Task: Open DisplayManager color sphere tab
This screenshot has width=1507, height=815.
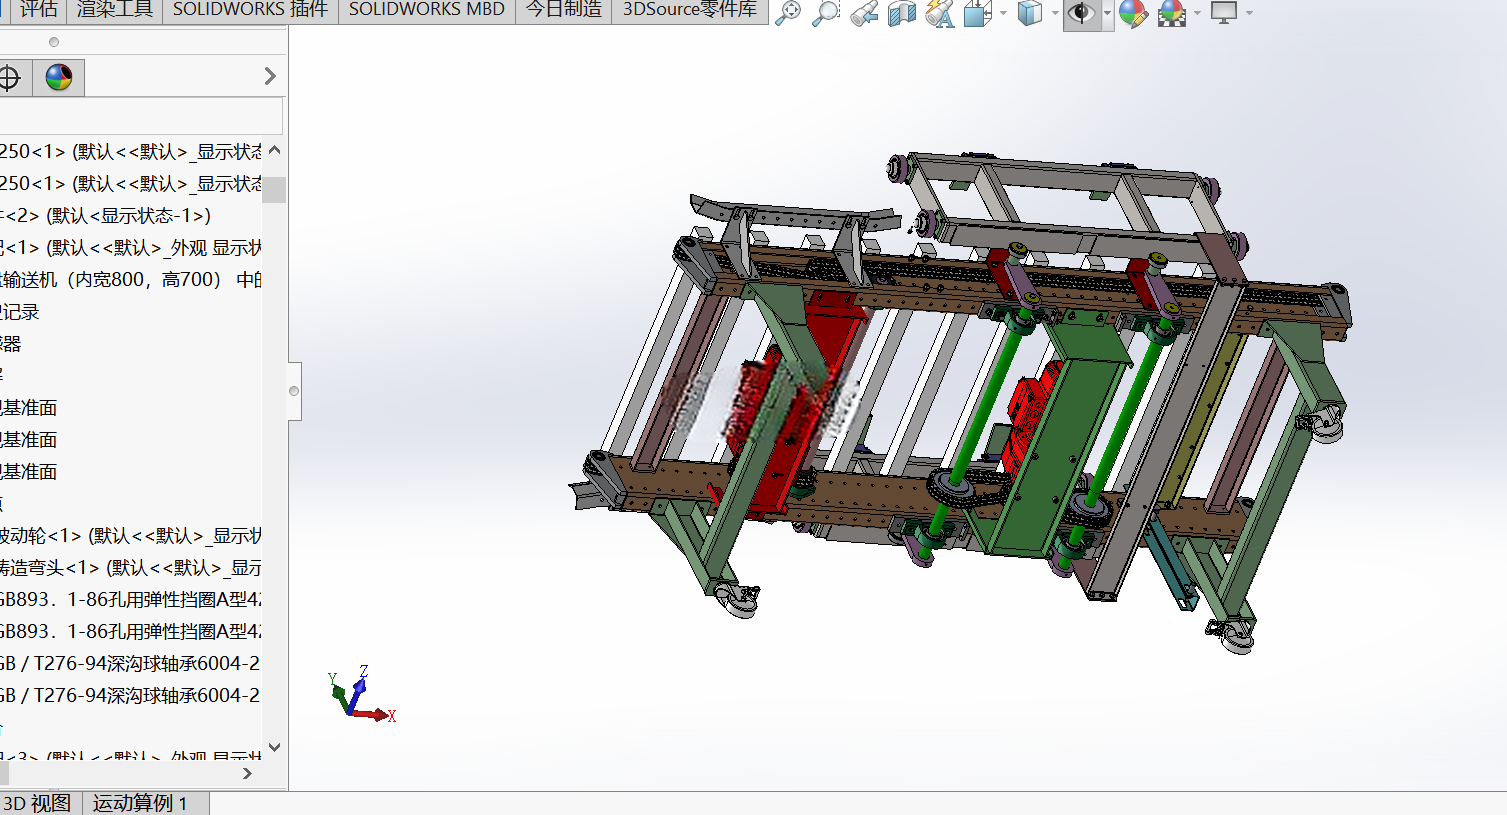Action: (x=59, y=77)
